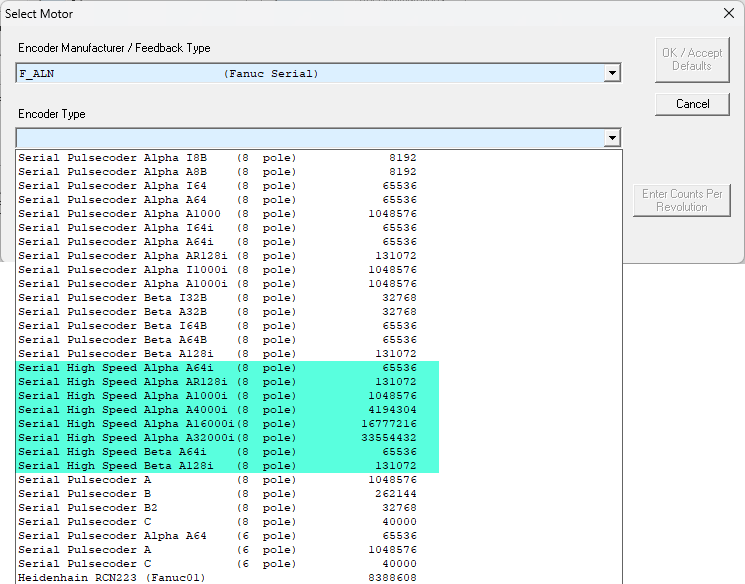The height and width of the screenshot is (584, 745).
Task: Select Serial Pulsecoder B 262144 entry
Action: click(319, 494)
